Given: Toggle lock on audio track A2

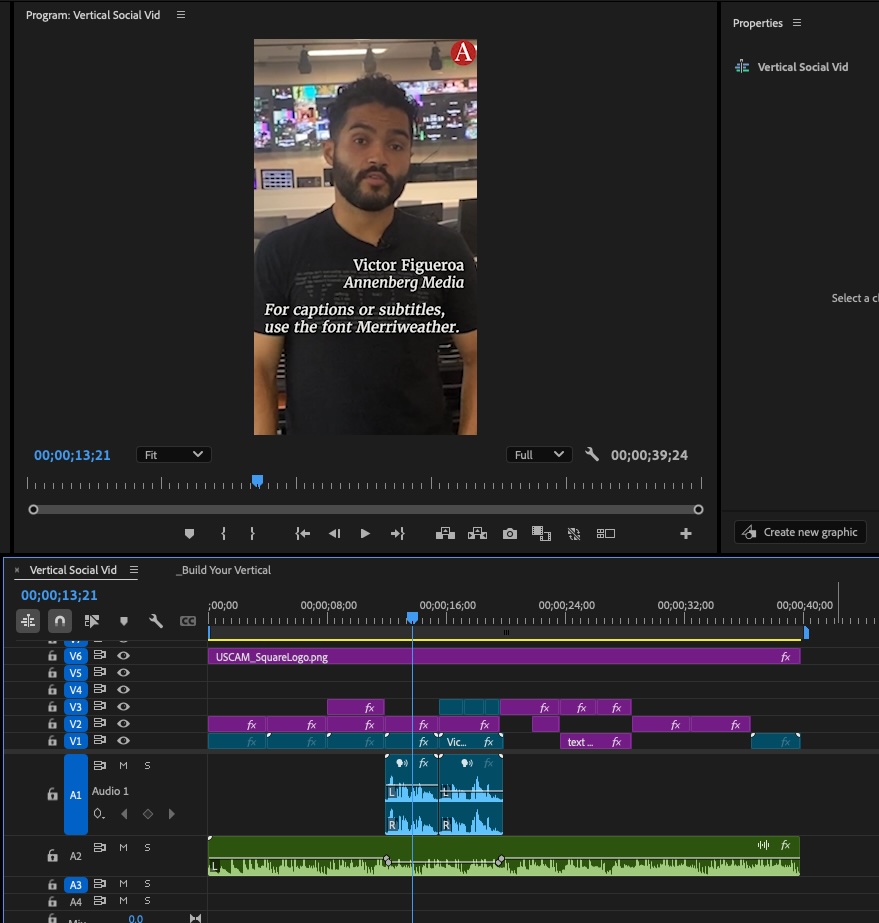Looking at the screenshot, I should point(52,856).
